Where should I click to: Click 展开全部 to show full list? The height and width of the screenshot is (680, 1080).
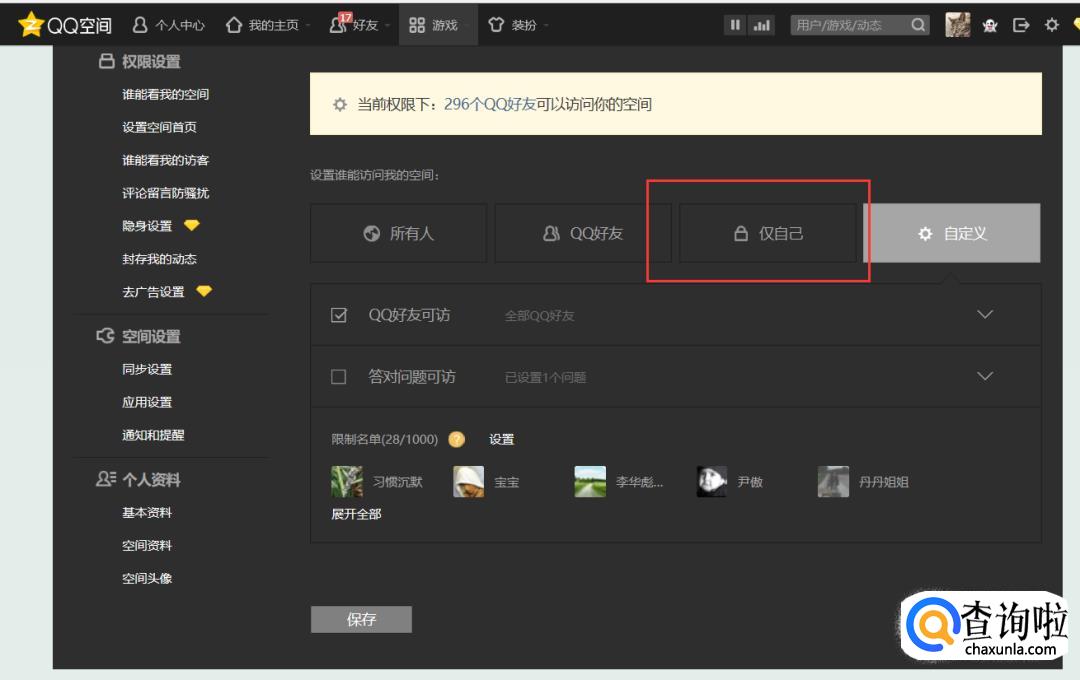coord(356,514)
